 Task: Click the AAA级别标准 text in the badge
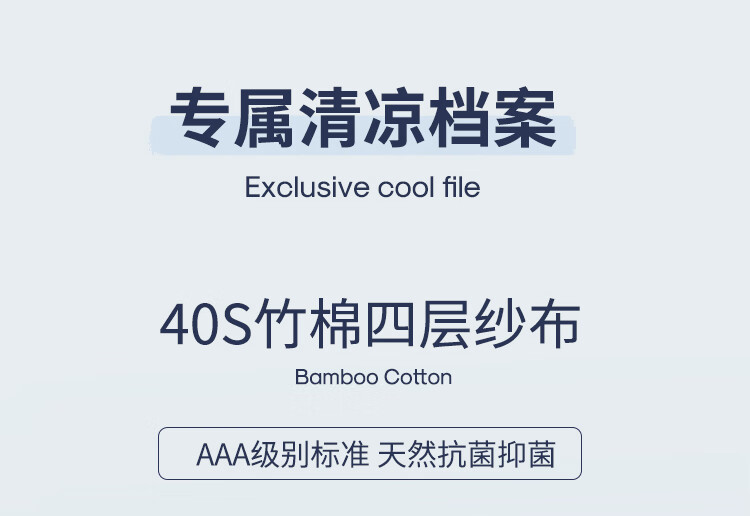tap(283, 454)
